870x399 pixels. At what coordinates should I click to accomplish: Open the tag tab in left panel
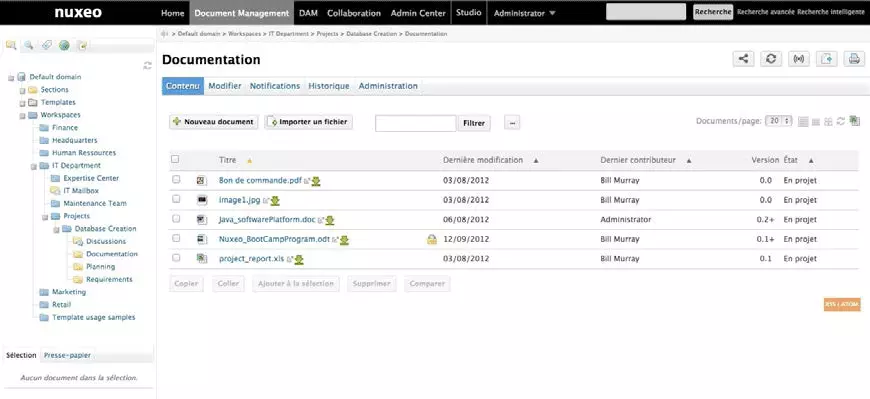[x=47, y=46]
